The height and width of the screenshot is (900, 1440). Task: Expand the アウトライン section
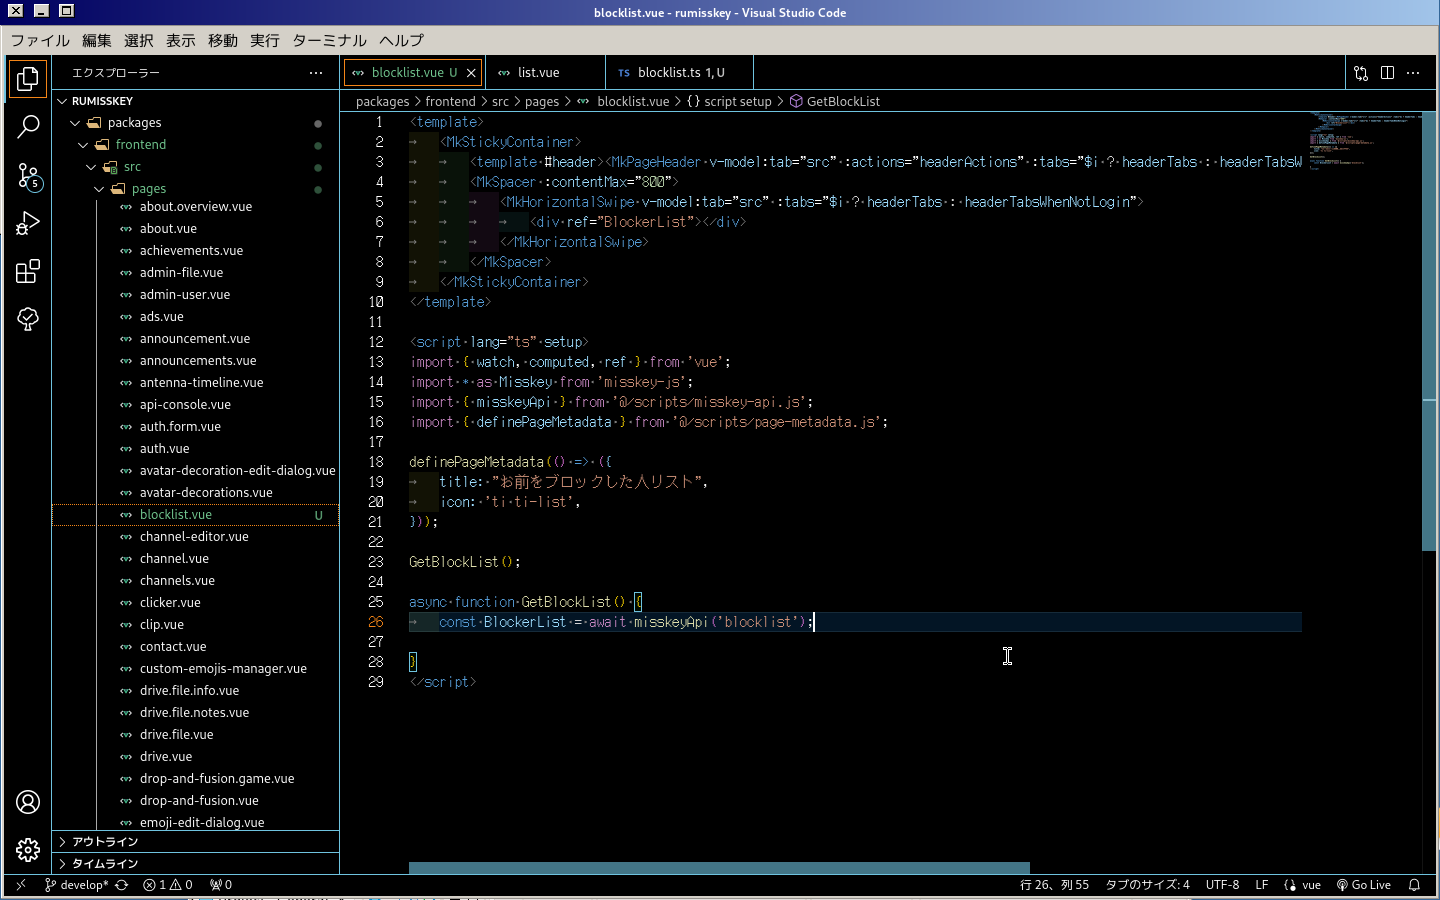(195, 842)
